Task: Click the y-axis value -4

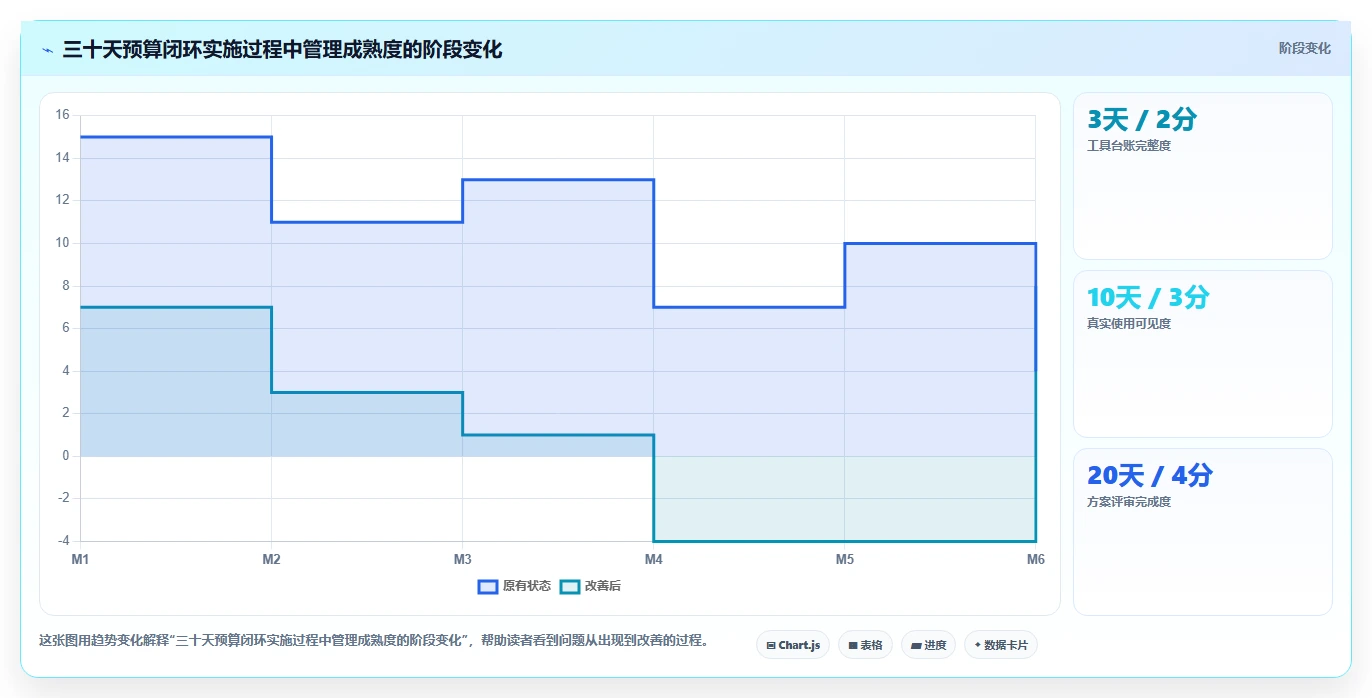Action: coord(62,541)
